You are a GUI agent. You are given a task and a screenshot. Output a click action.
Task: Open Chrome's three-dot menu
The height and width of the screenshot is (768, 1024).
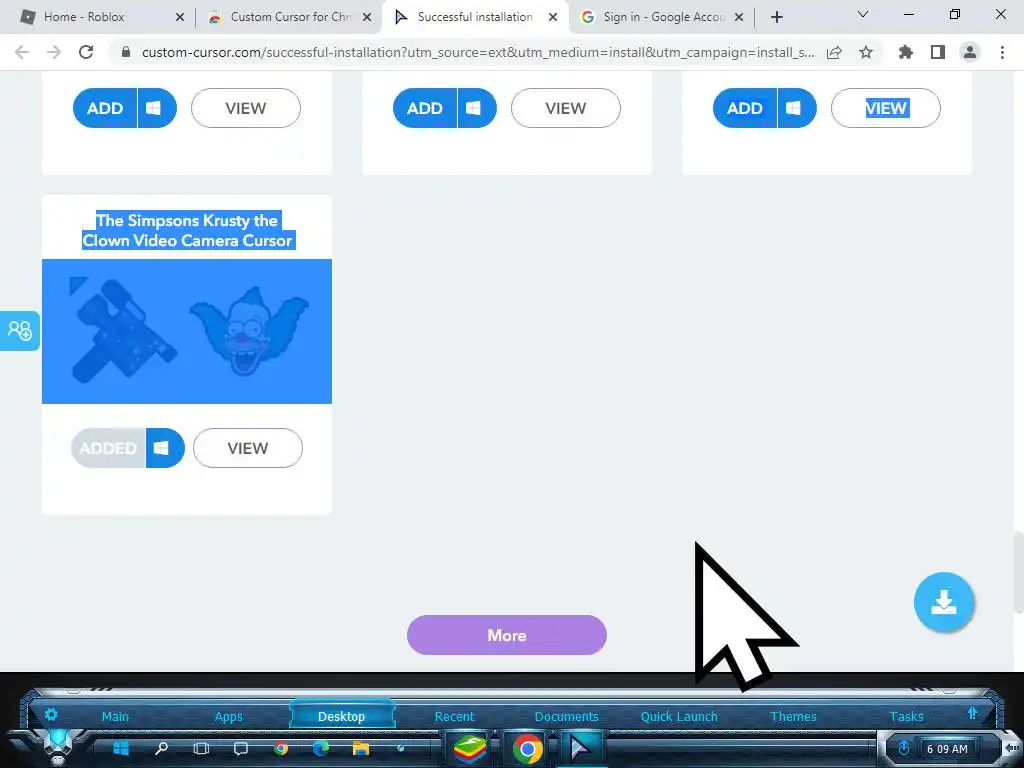(x=1002, y=52)
